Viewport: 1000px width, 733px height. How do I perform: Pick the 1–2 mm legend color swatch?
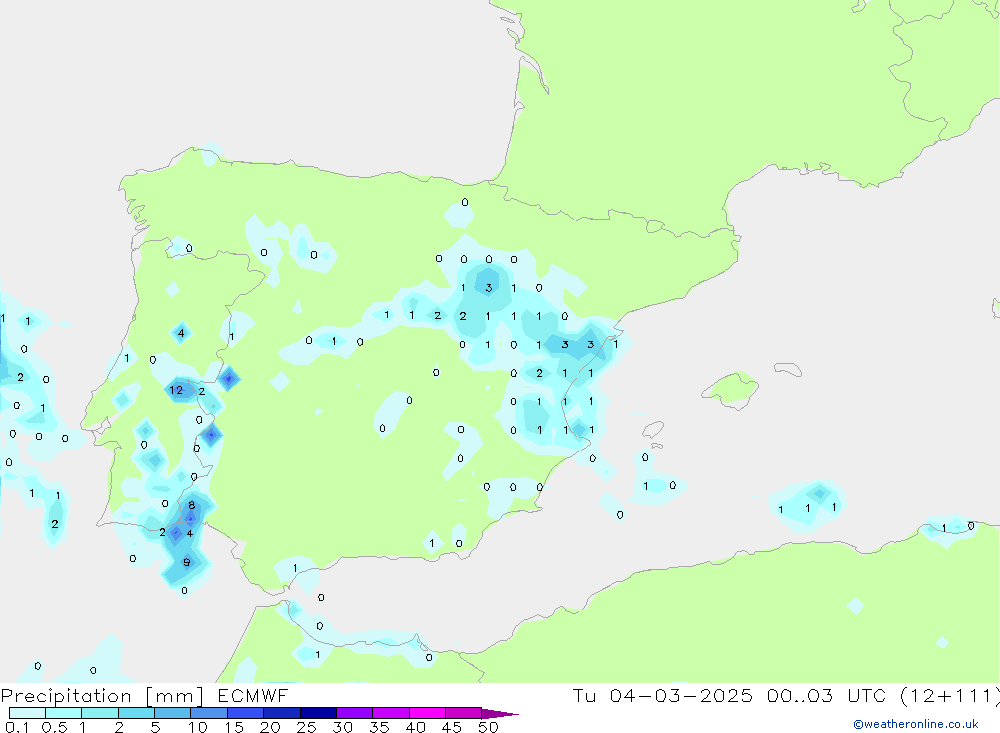click(x=100, y=713)
